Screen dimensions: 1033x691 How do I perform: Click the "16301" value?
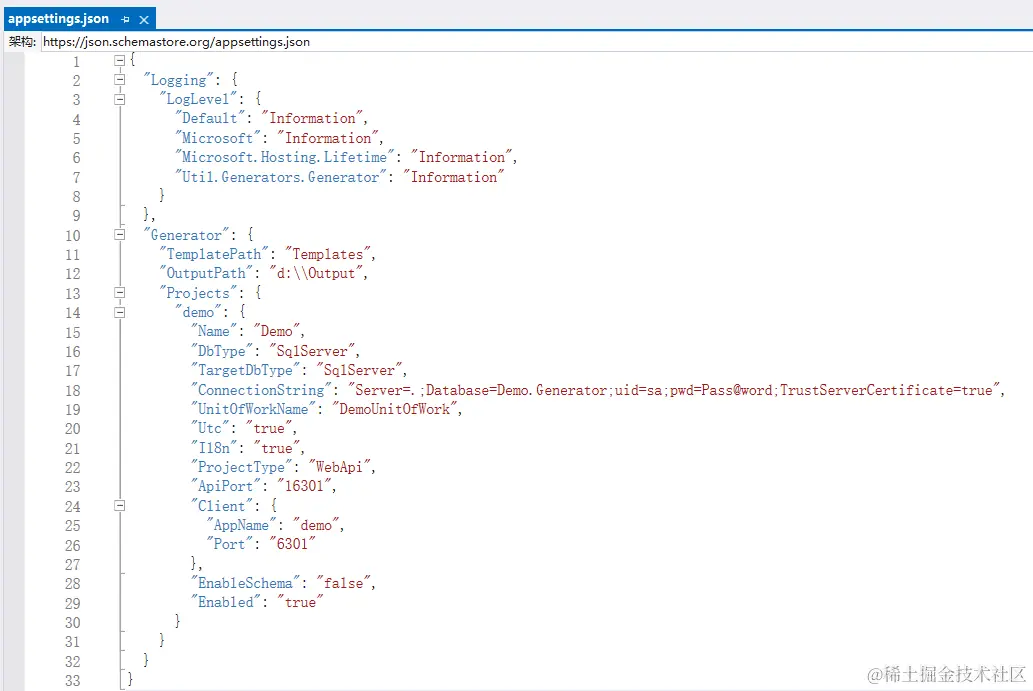[x=304, y=486]
